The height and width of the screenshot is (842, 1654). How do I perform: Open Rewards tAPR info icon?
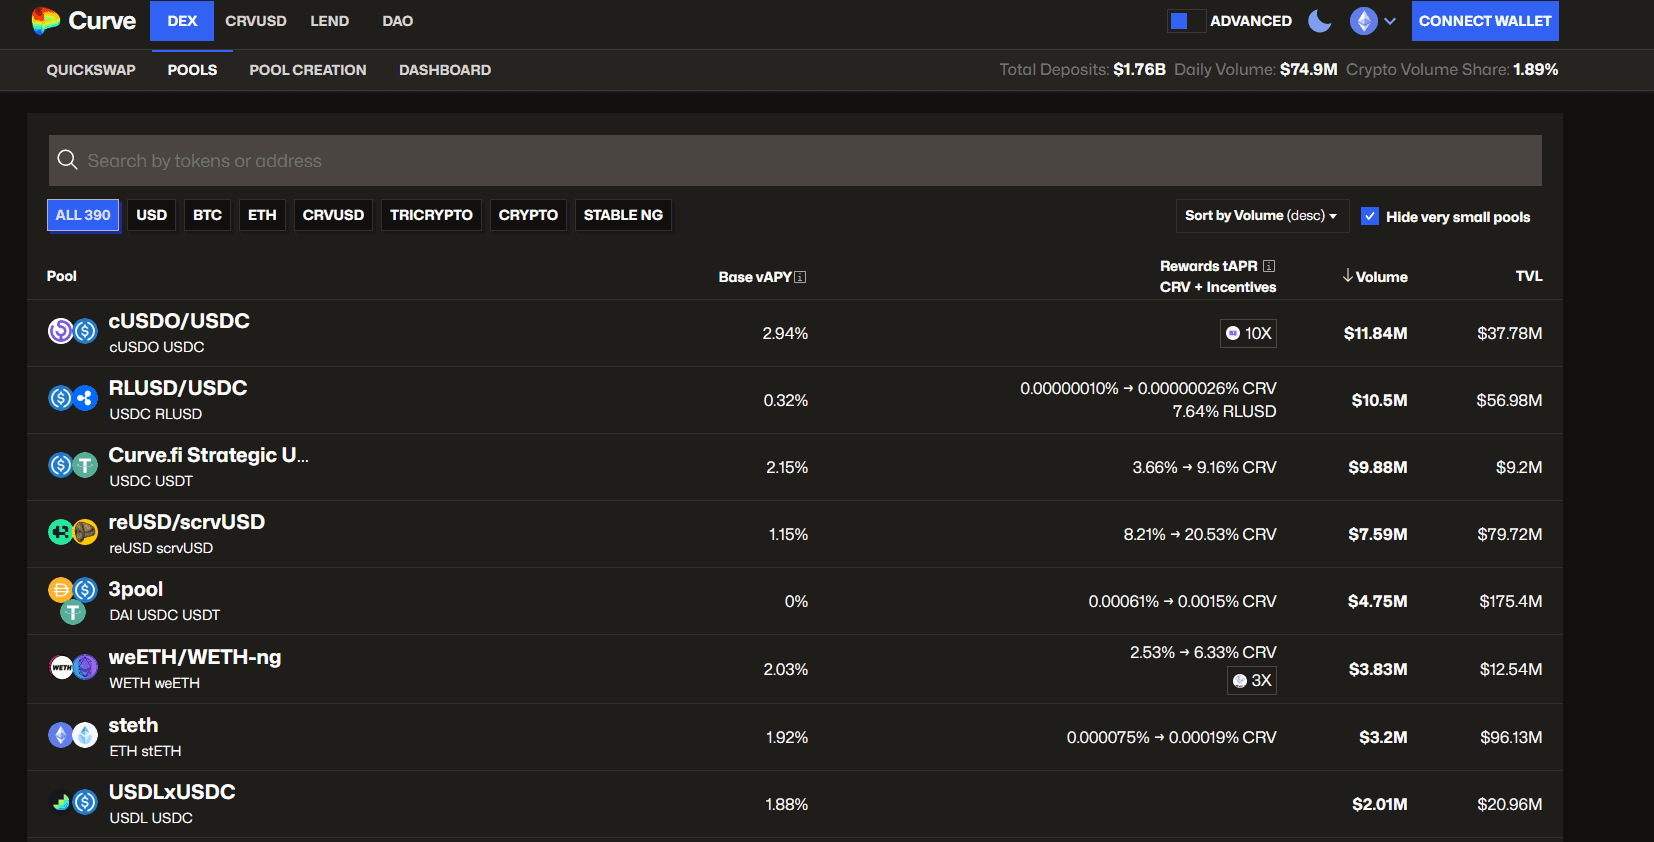click(x=1269, y=266)
